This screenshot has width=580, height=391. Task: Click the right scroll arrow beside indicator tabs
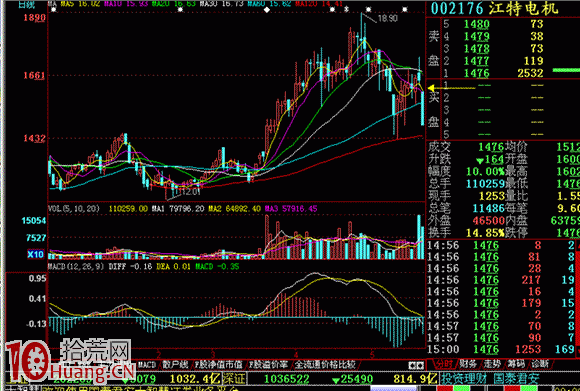pyautogui.click(x=421, y=365)
